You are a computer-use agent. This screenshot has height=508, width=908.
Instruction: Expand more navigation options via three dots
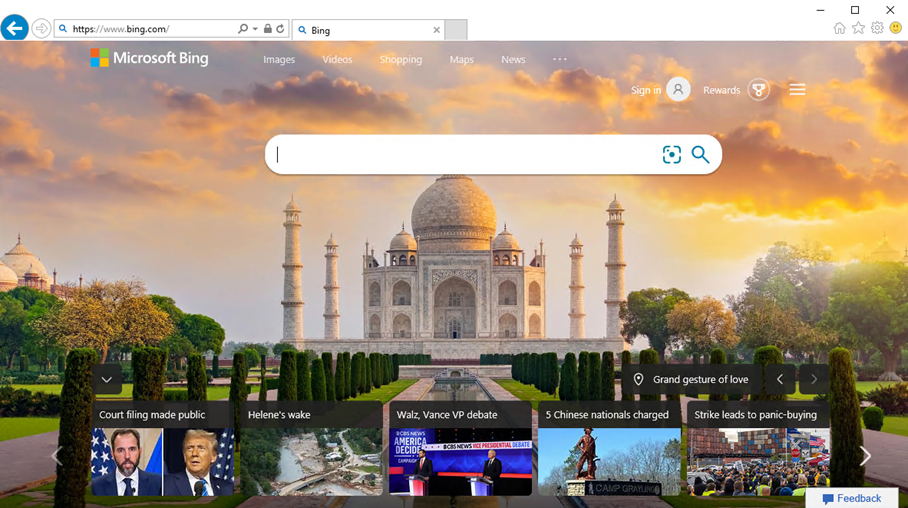coord(559,59)
